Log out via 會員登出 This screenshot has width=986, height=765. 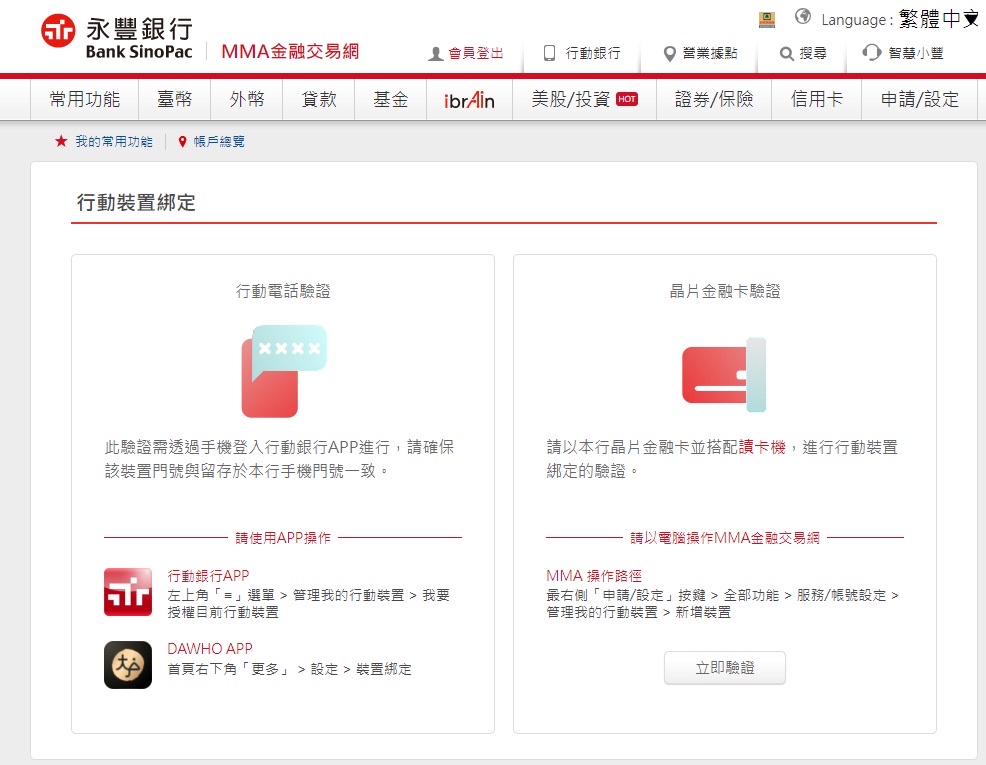click(466, 53)
